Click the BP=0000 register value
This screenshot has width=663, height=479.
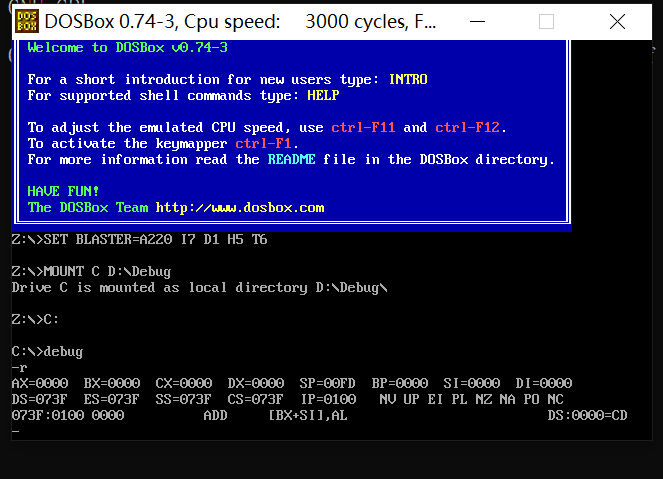click(400, 383)
